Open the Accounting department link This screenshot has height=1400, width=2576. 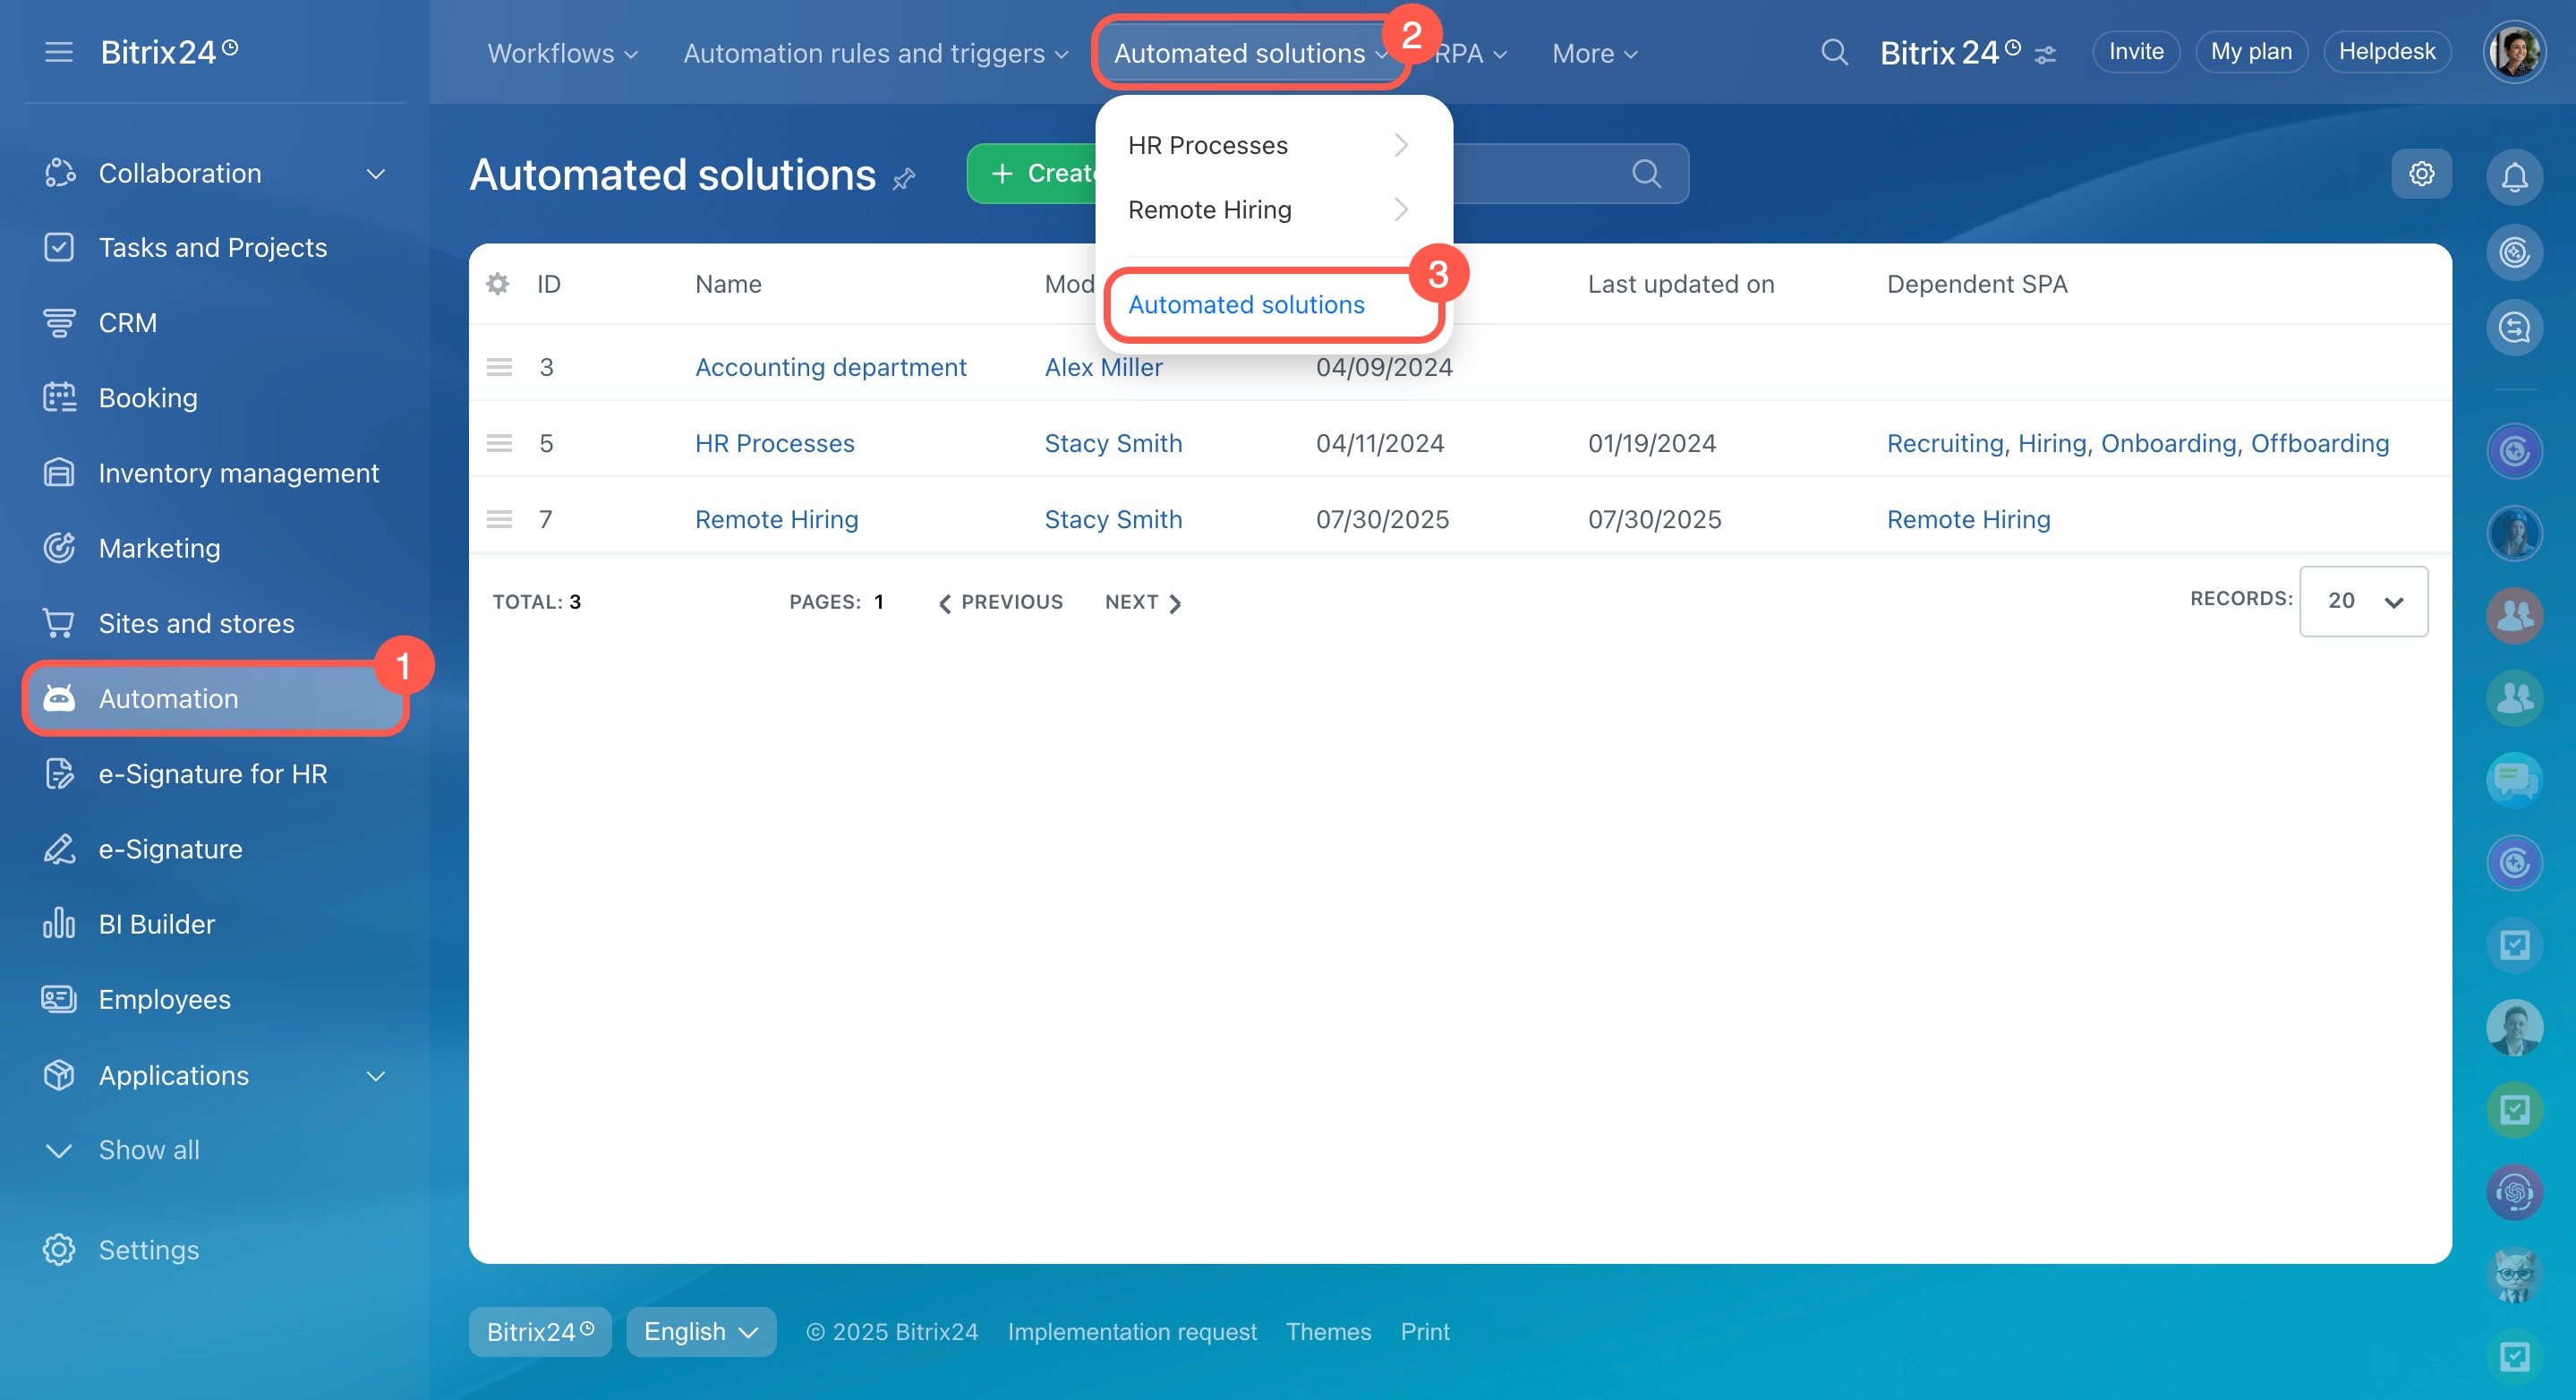tap(830, 367)
